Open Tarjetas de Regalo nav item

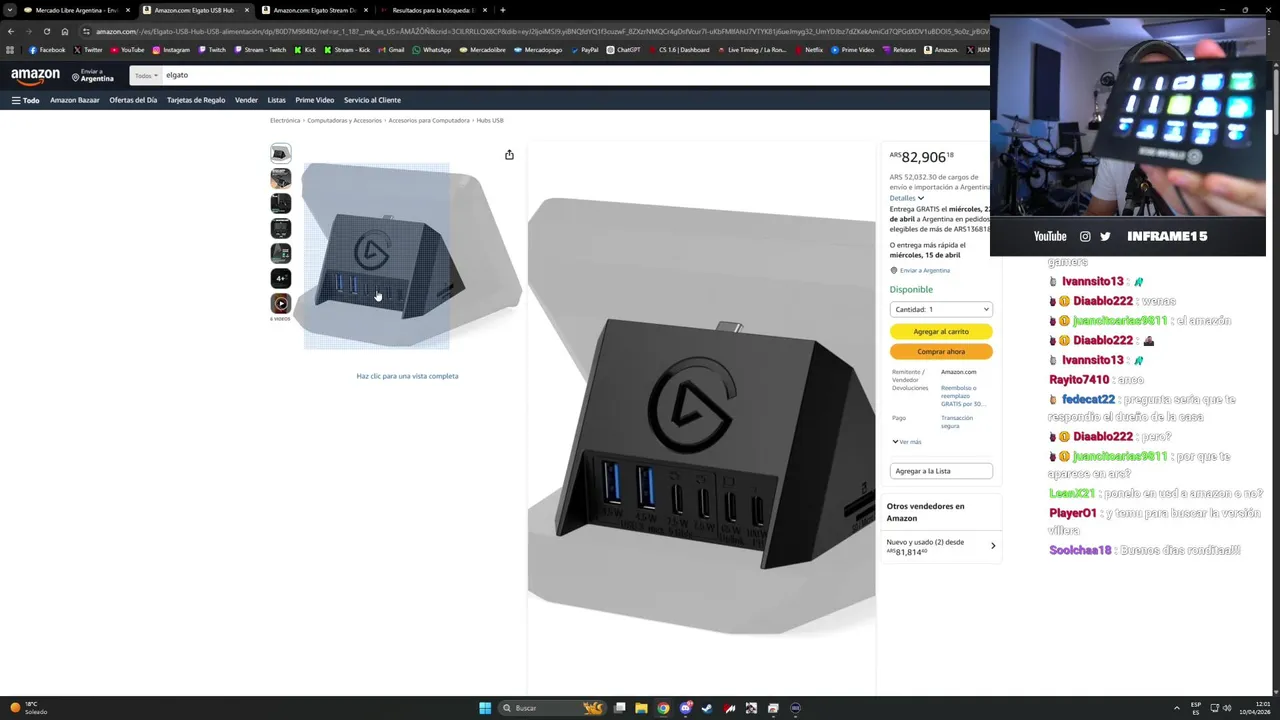coord(196,100)
